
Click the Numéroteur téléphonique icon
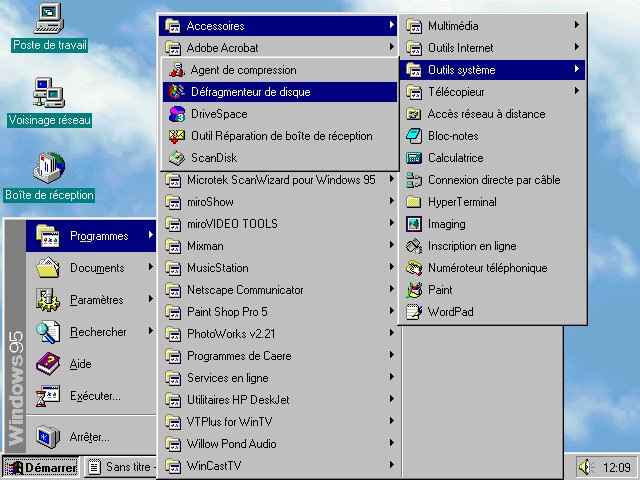coord(414,268)
